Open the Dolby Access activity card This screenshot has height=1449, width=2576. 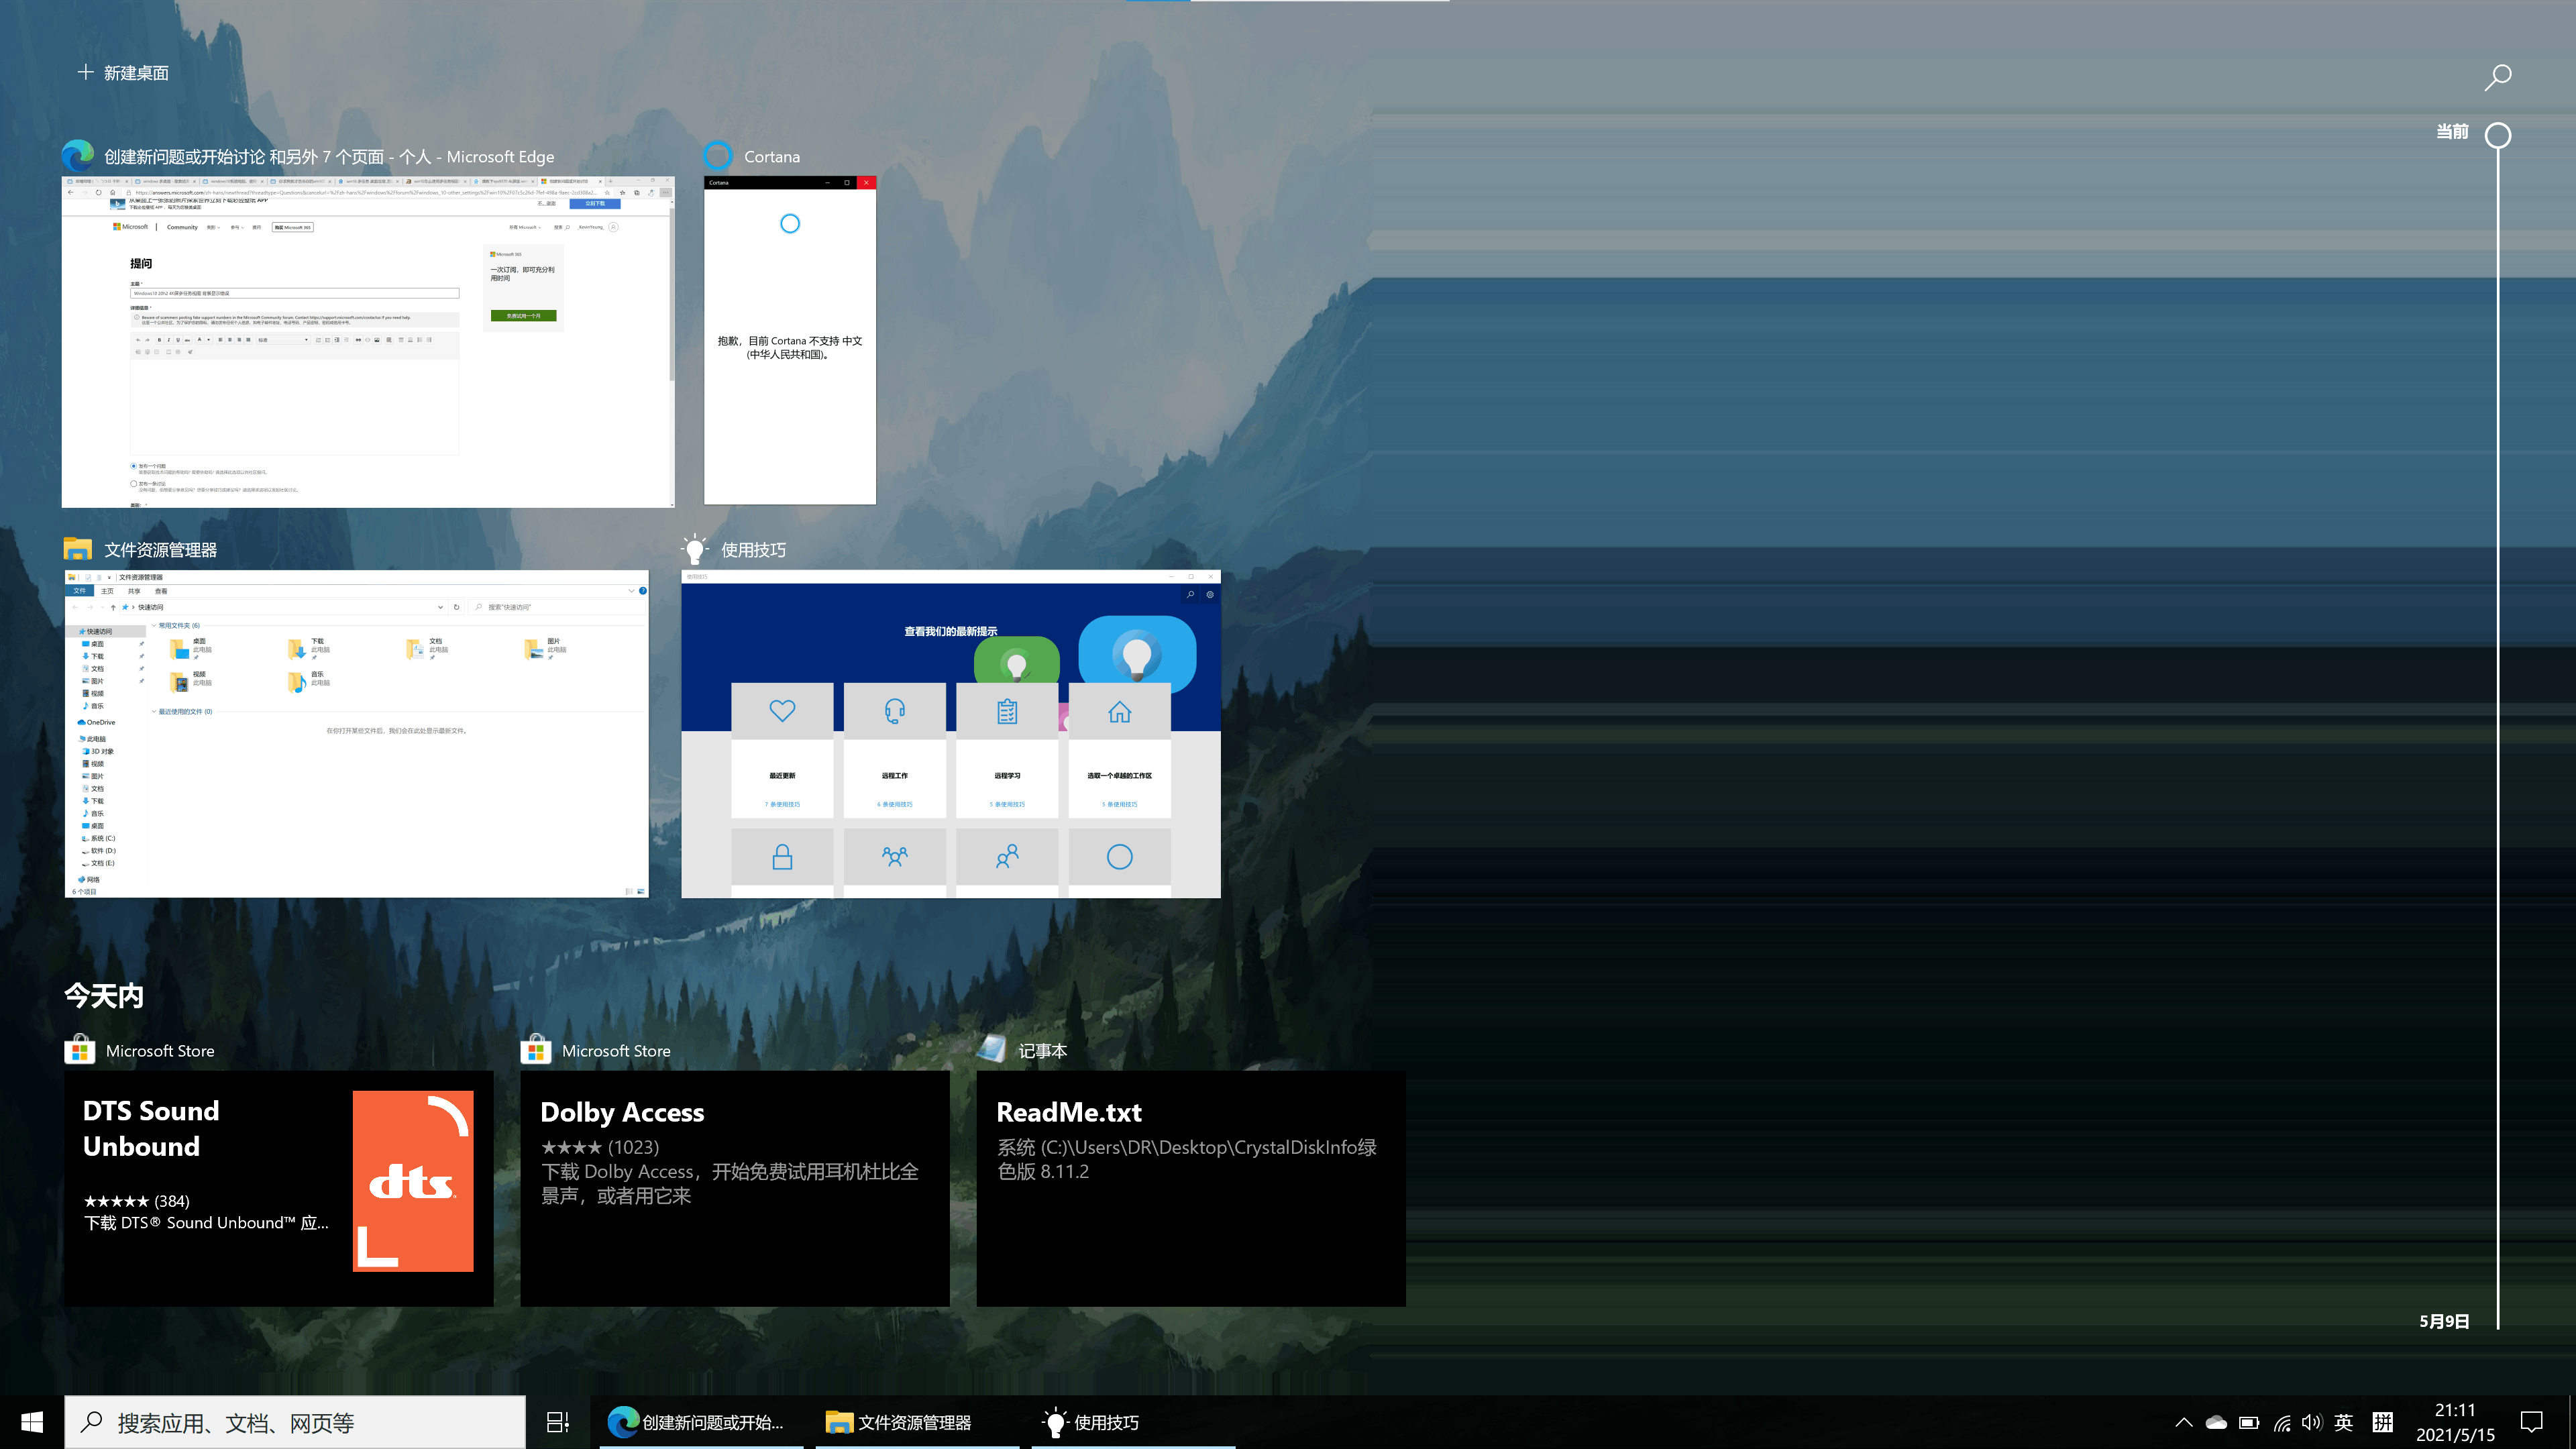coord(735,1188)
